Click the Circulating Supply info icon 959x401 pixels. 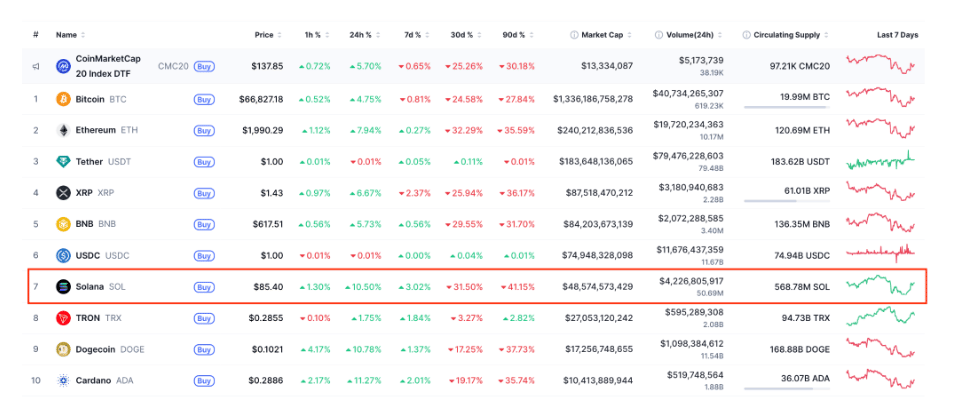tap(747, 35)
